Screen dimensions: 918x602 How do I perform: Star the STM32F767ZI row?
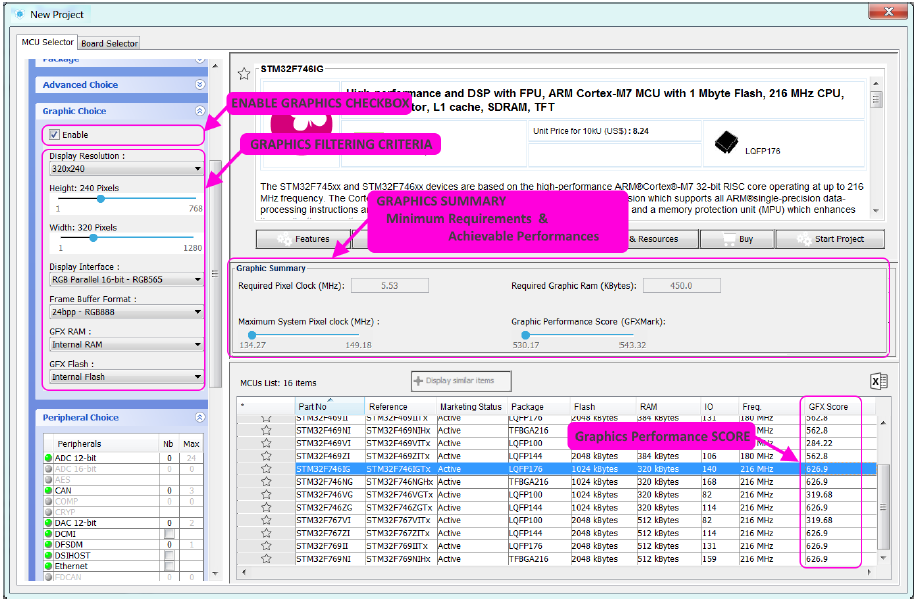[266, 533]
